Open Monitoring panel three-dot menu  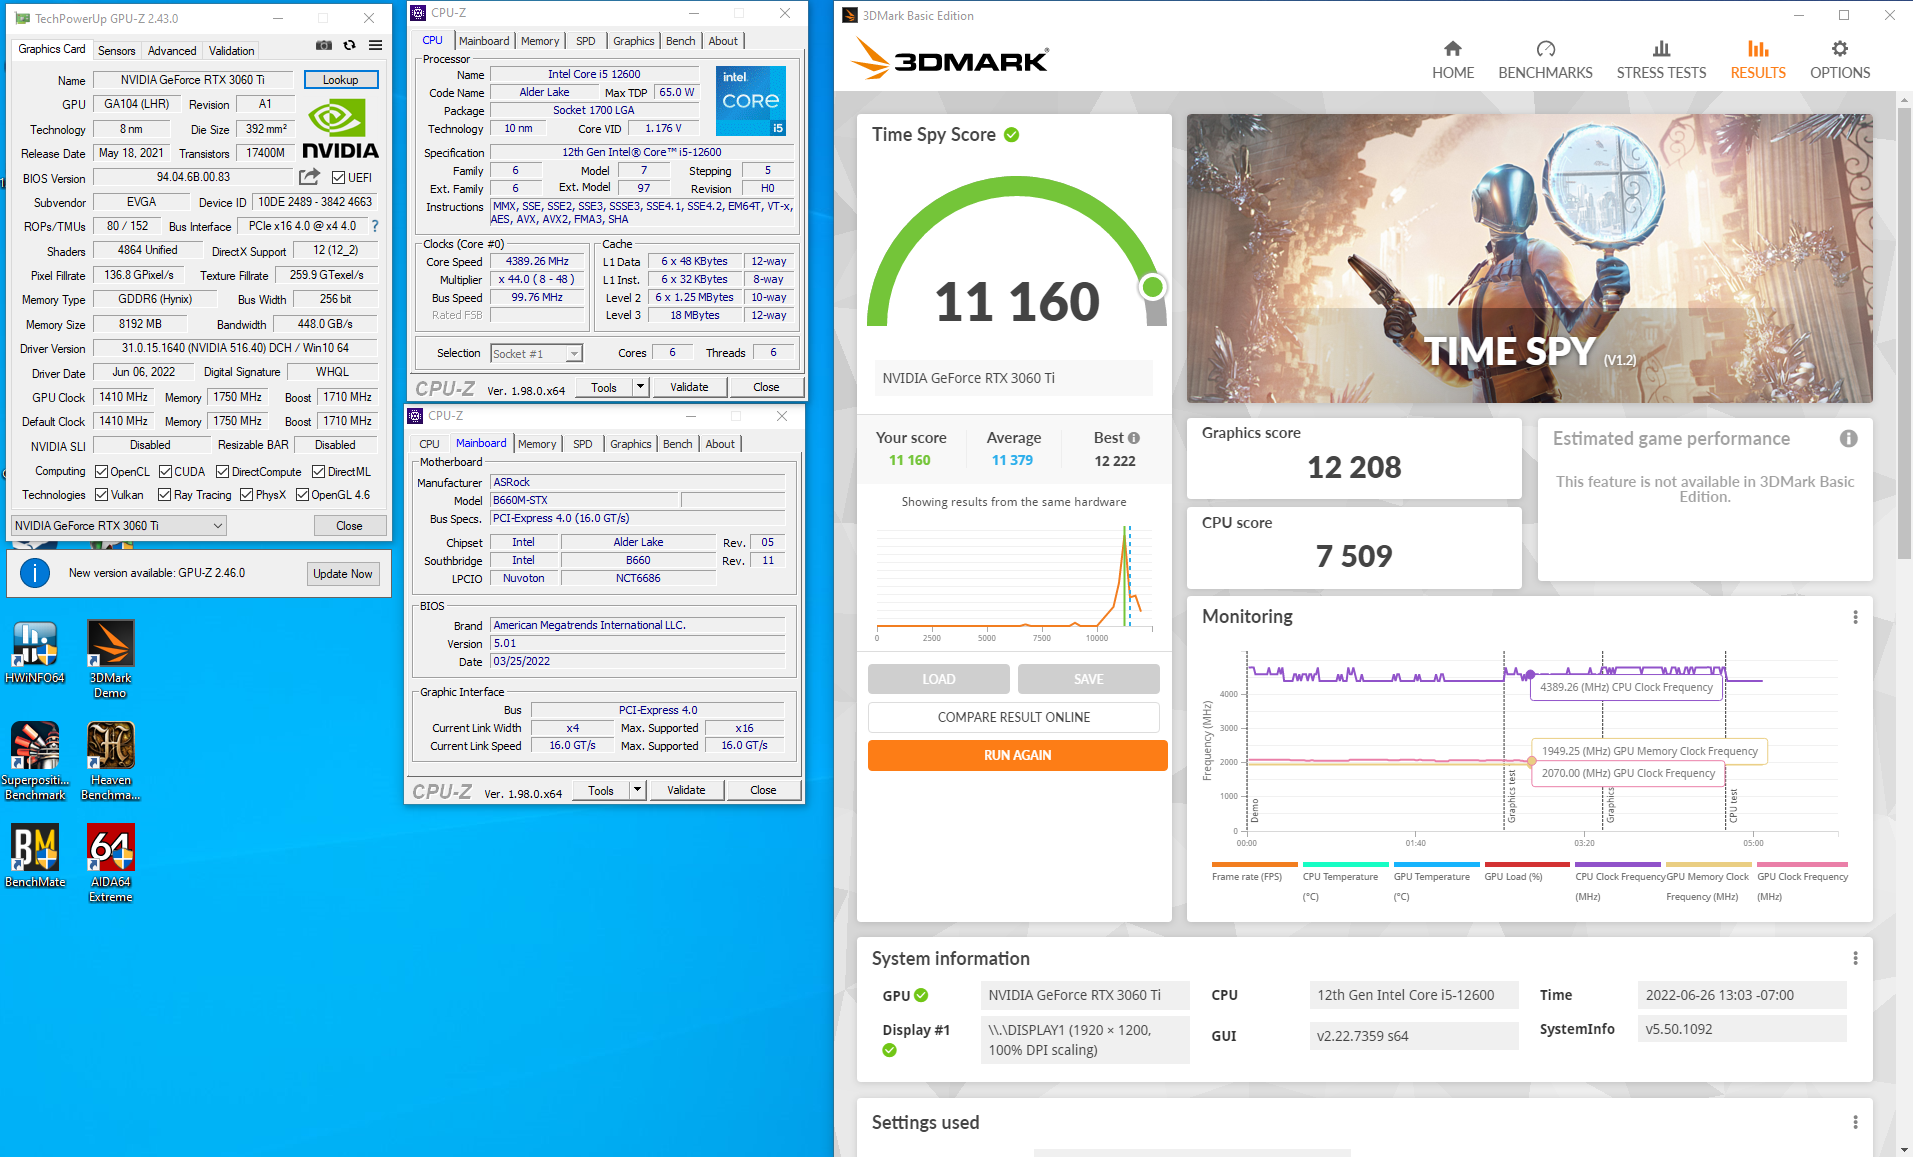click(x=1855, y=617)
